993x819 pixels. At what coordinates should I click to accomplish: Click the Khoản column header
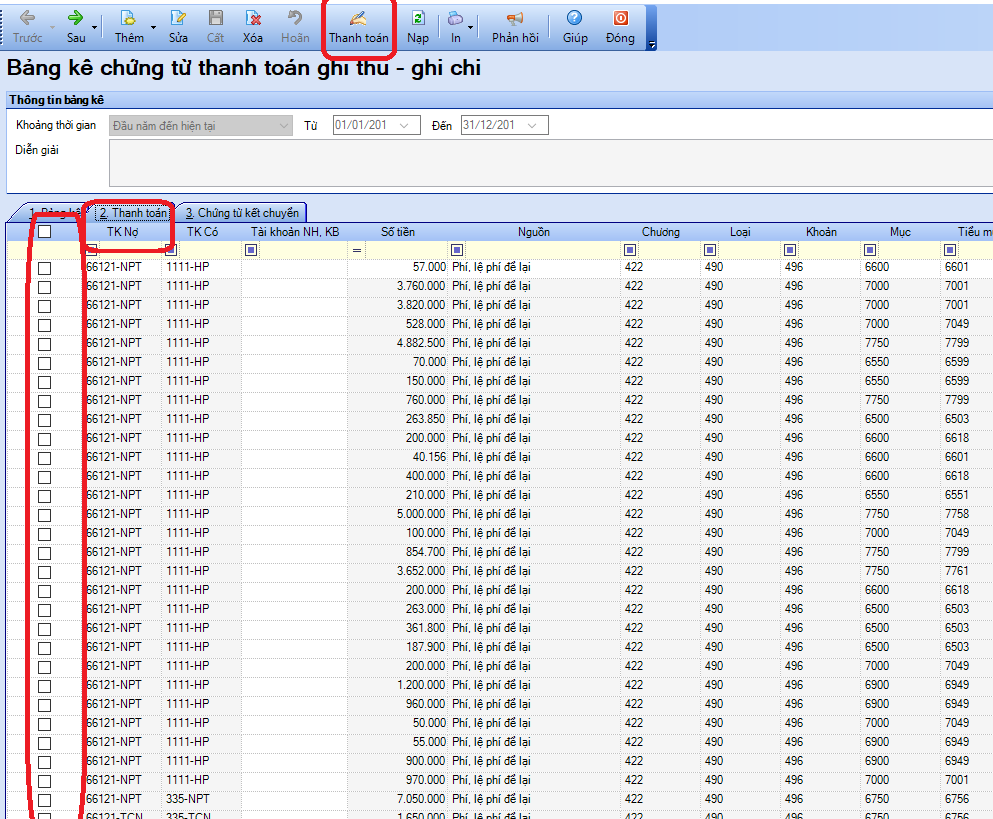[x=821, y=232]
